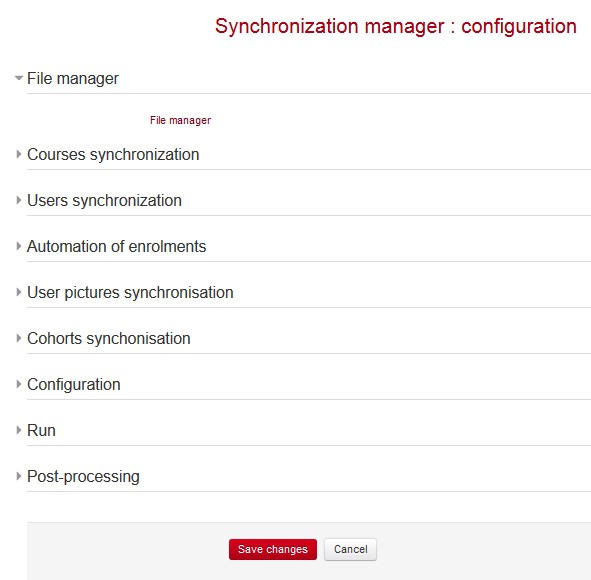Screen dimensions: 591x580
Task: Click the Save changes button
Action: [x=273, y=549]
